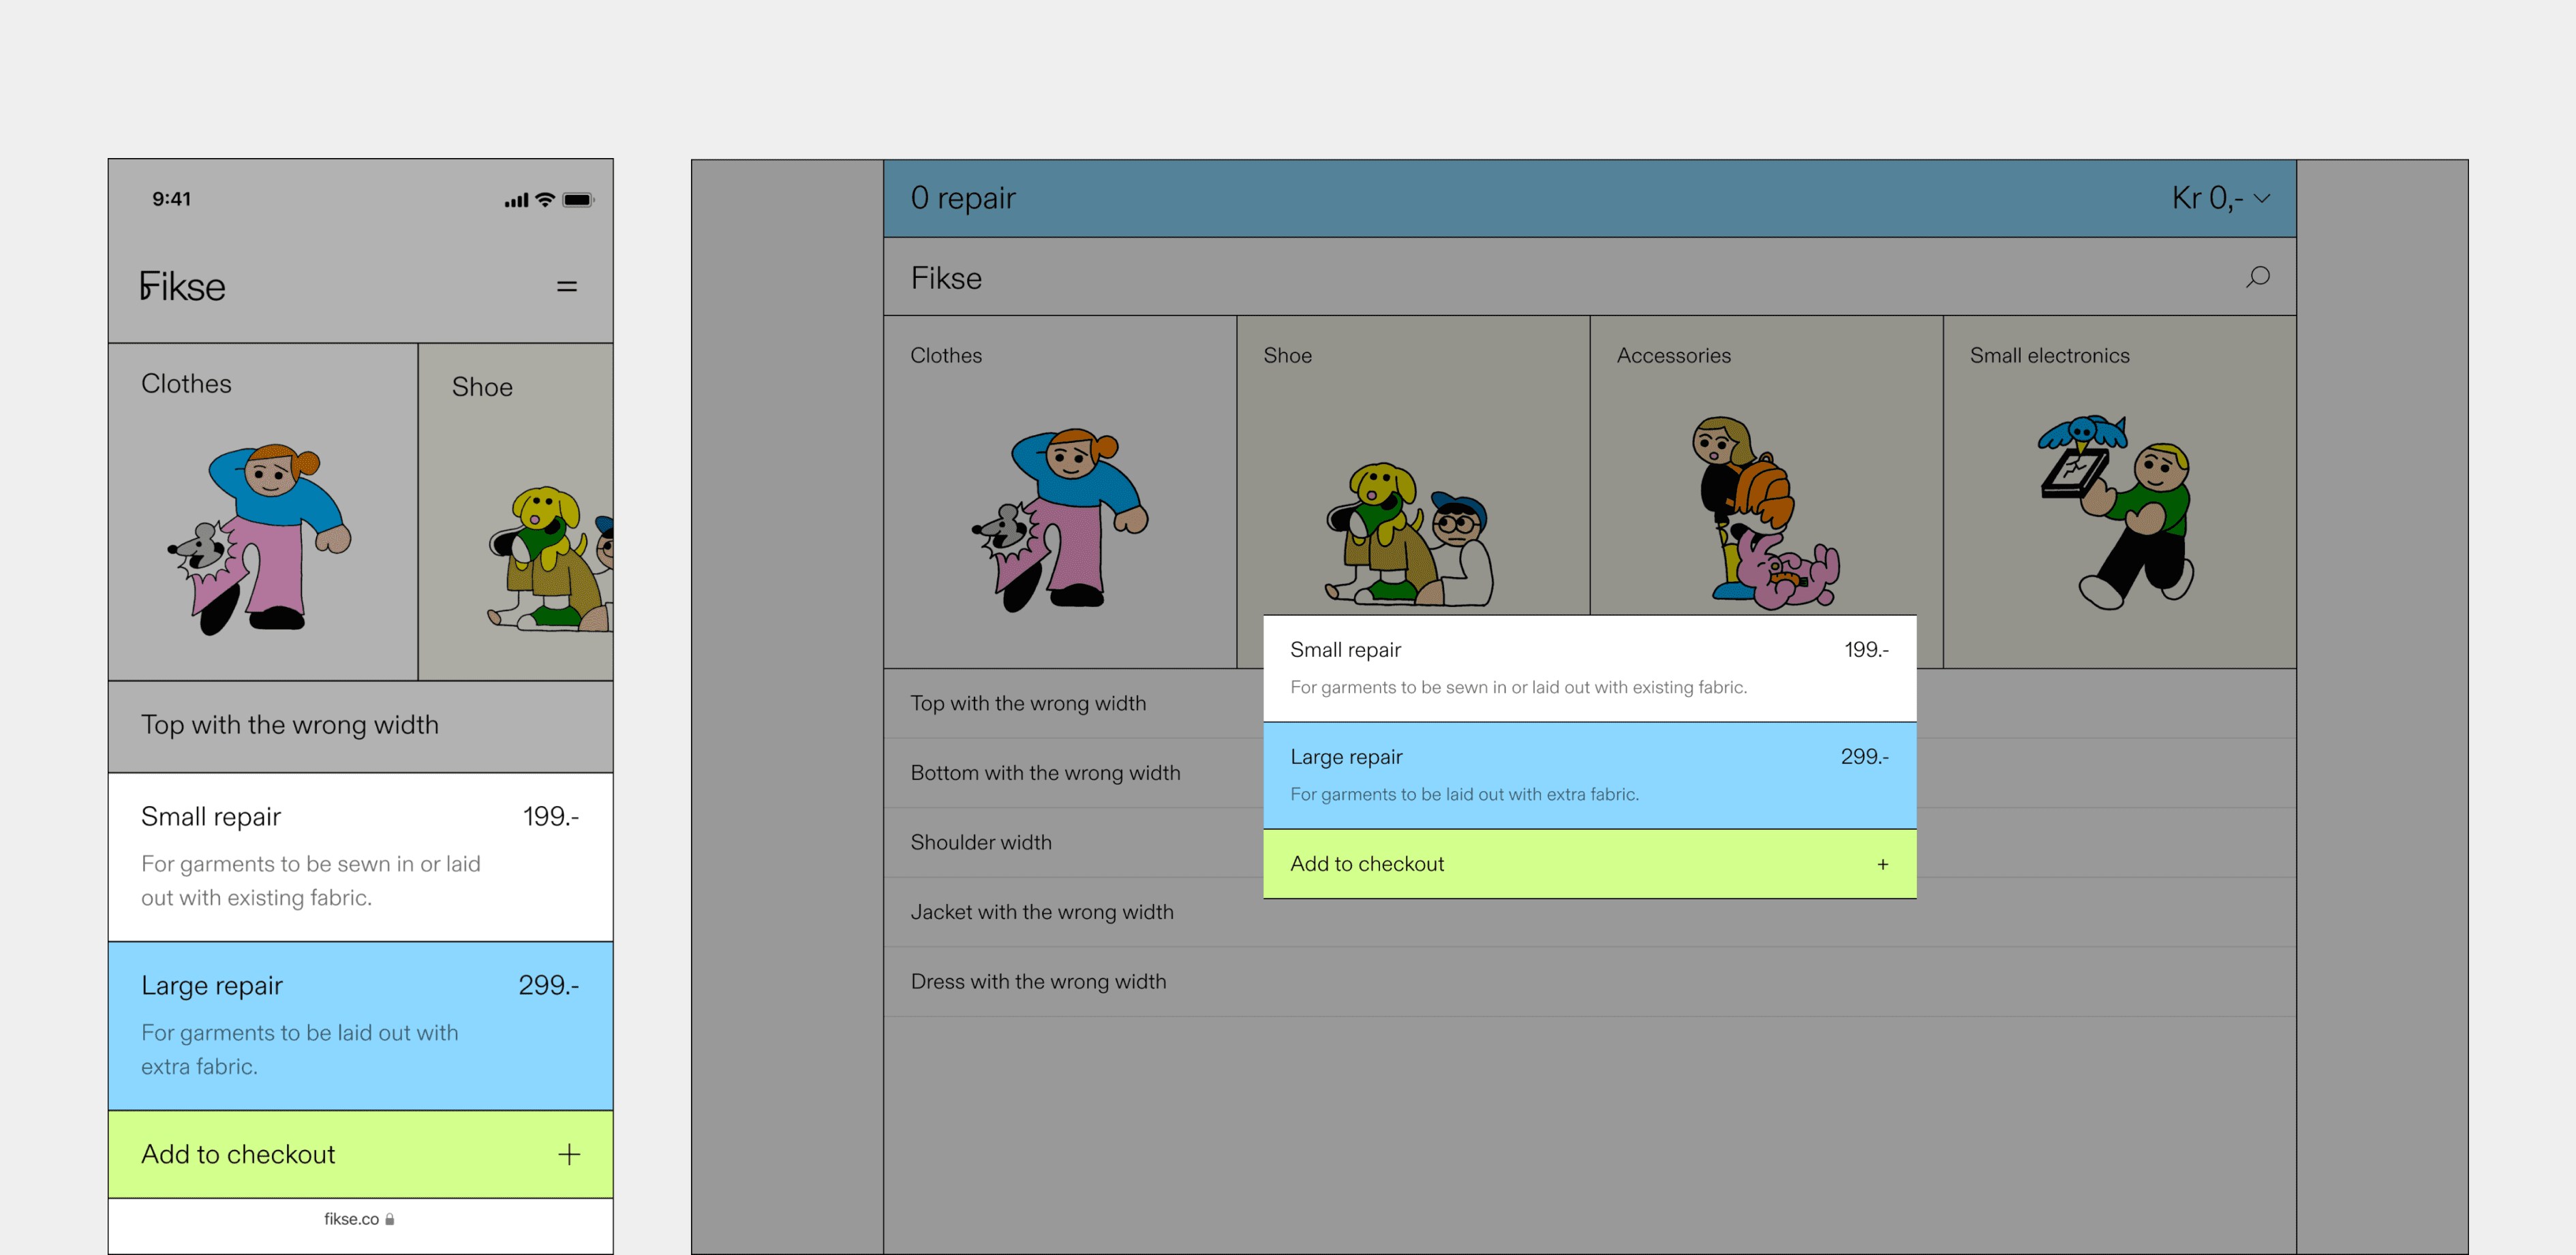Click the mobile blue Large repair panel
Viewport: 2576px width, 1255px height.
360,1025
